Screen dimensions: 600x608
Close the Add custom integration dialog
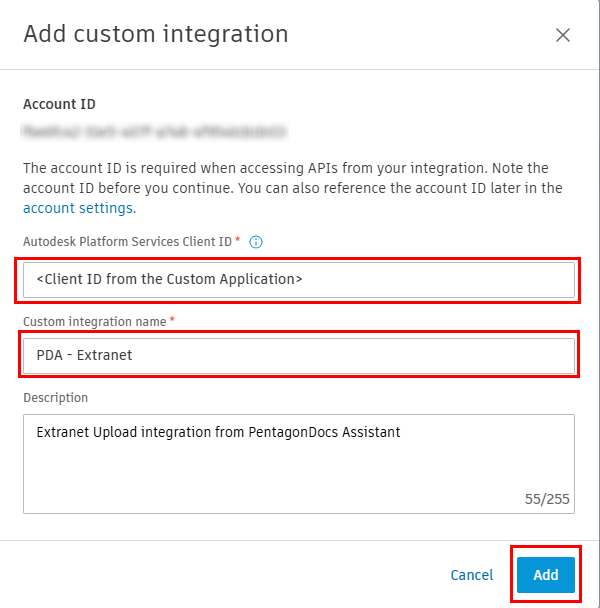[563, 35]
